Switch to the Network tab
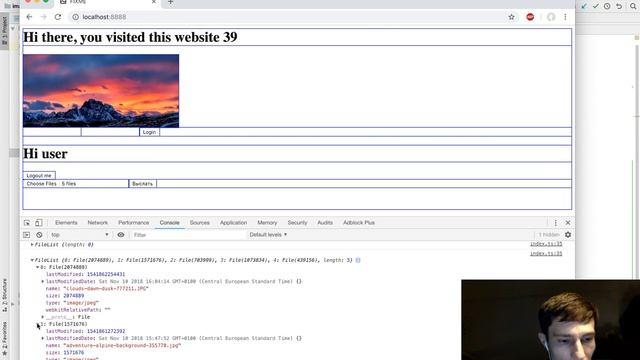Image resolution: width=640 pixels, height=360 pixels. point(98,223)
